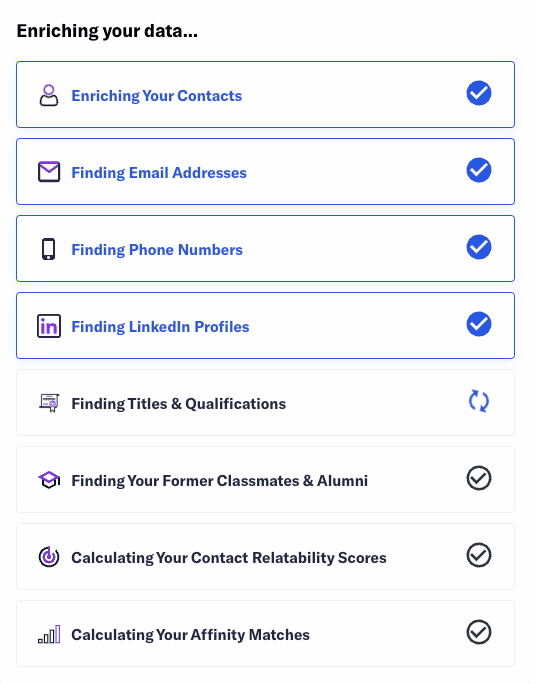Click the envelope icon for Finding Email Addresses
This screenshot has height=684, width=535.
[x=49, y=172]
